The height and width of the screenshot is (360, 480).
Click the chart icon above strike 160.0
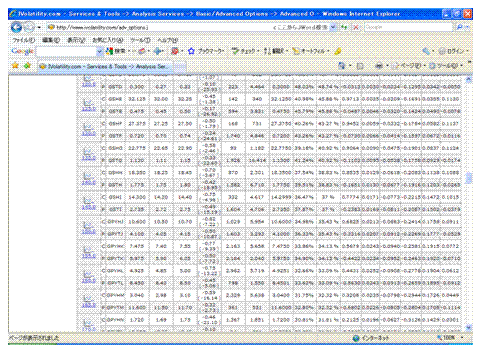88,274
